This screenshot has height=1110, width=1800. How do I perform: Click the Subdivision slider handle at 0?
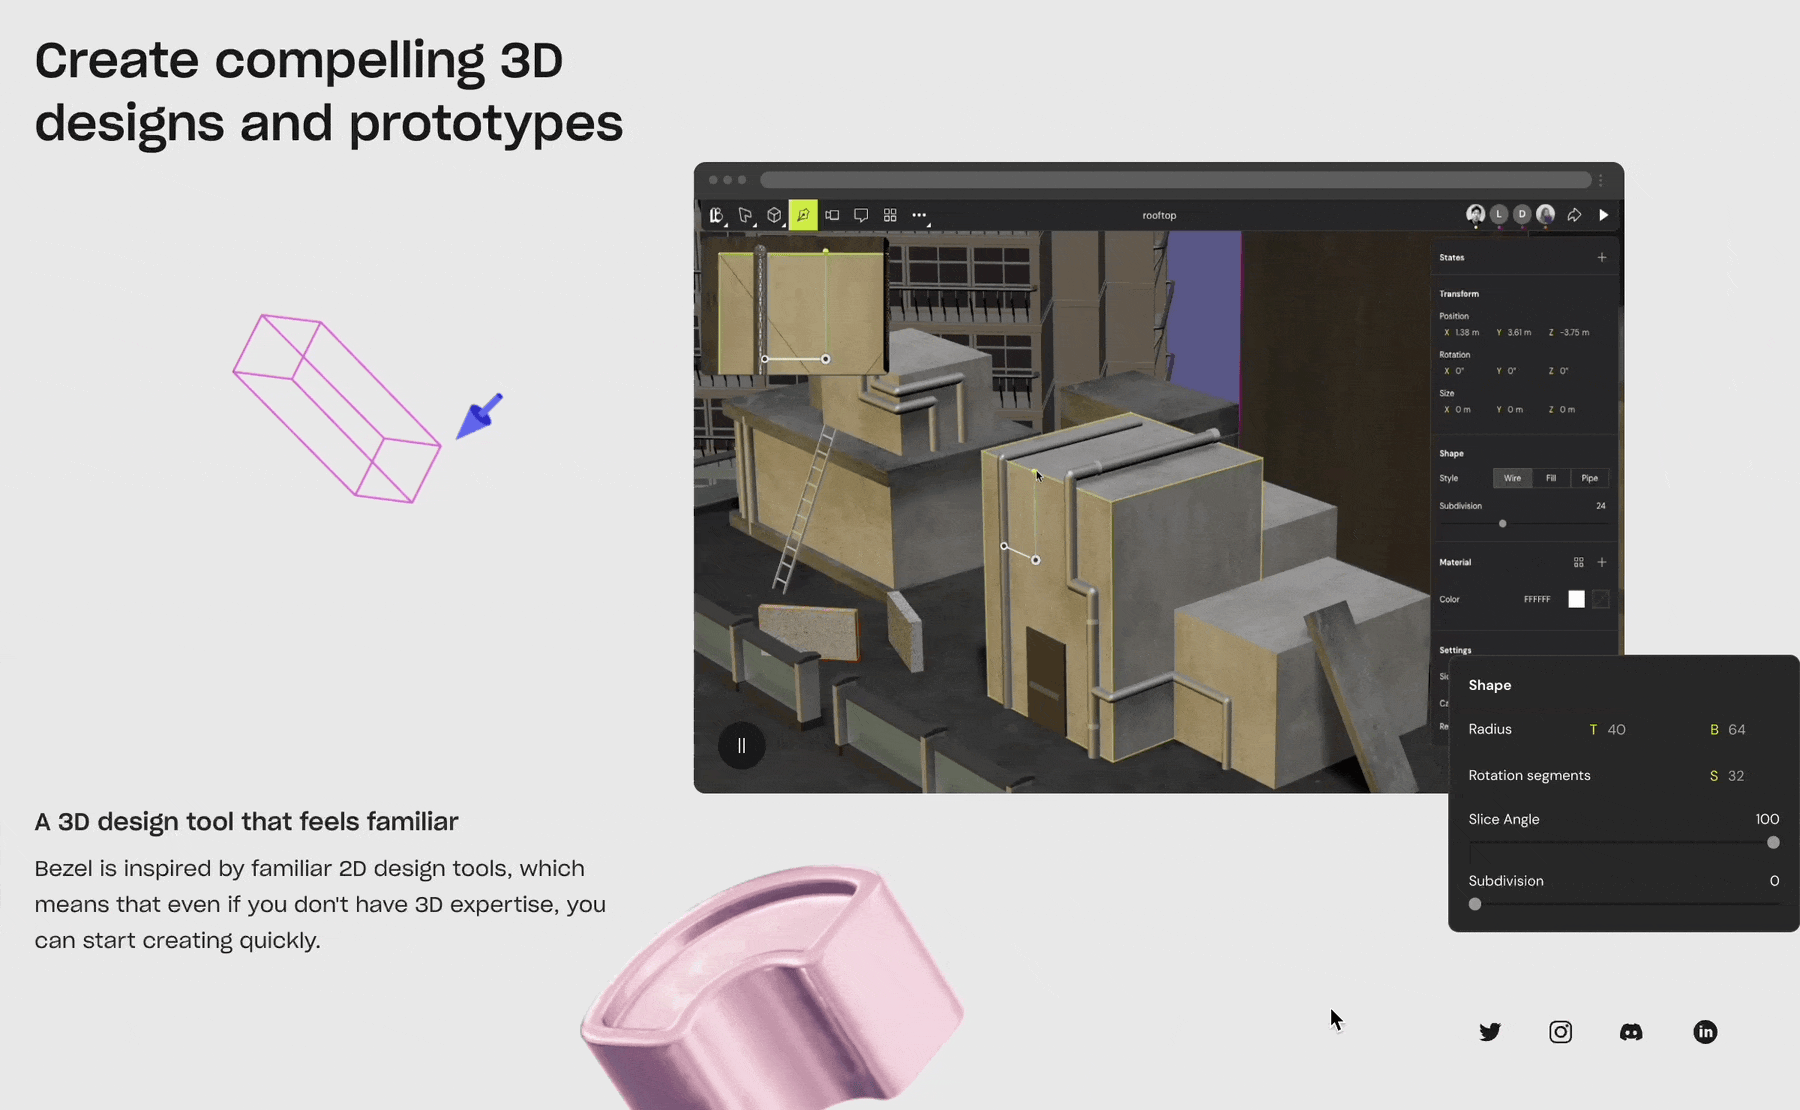pos(1475,904)
